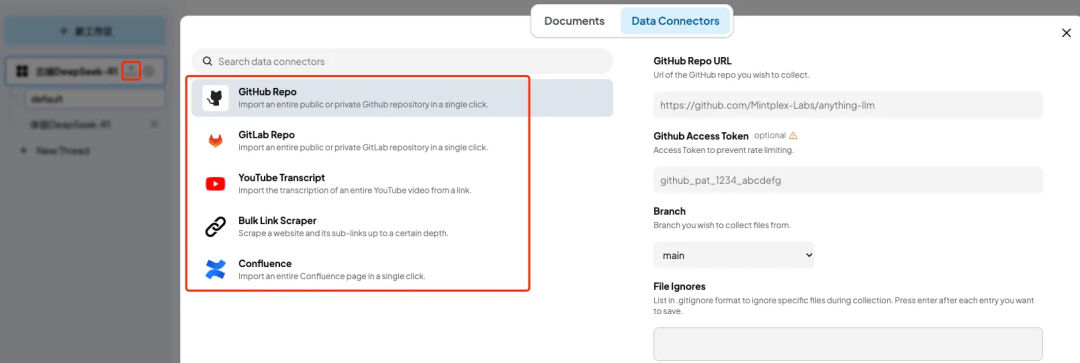Click the 'File Ignores' heading
Screen dimensions: 1080x363
point(679,286)
